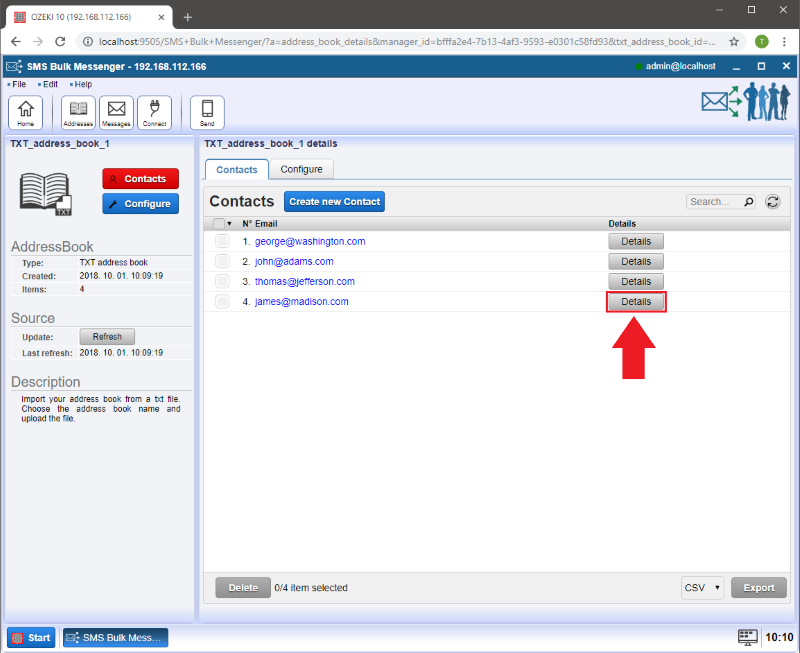The image size is (800, 653).
Task: Expand the select-all dropdown arrow in header
Action: (230, 224)
